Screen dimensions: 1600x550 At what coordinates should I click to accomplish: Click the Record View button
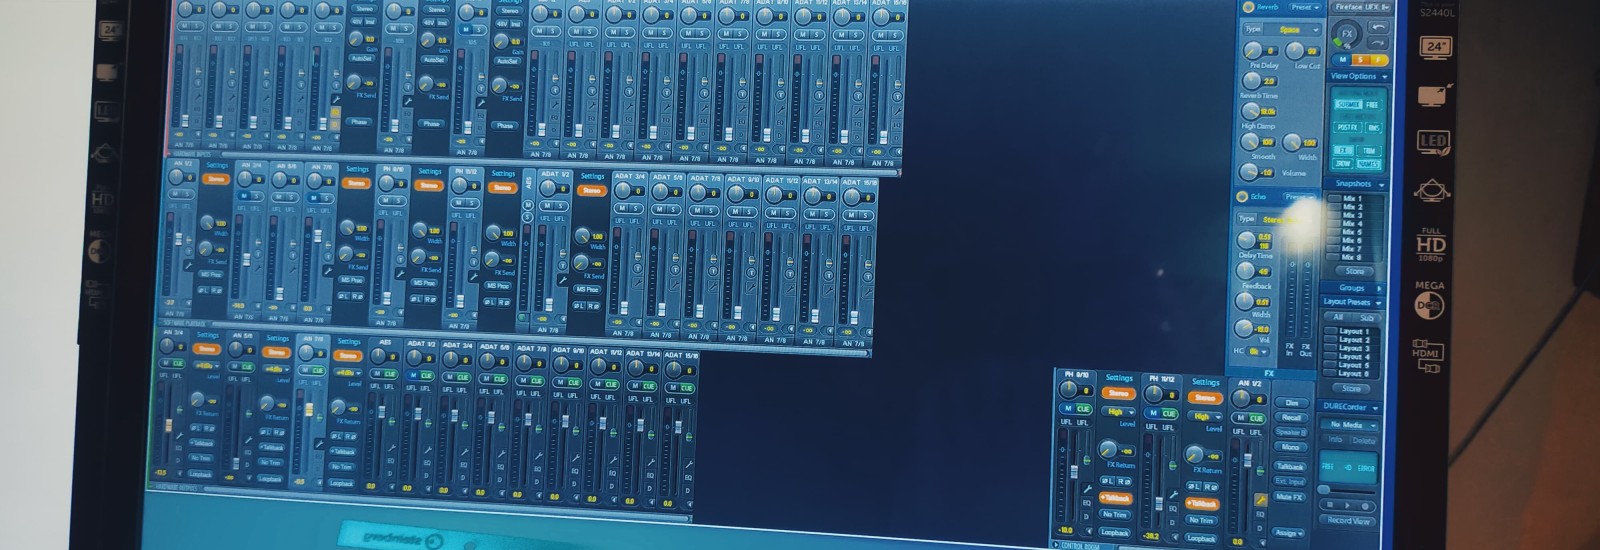1348,521
